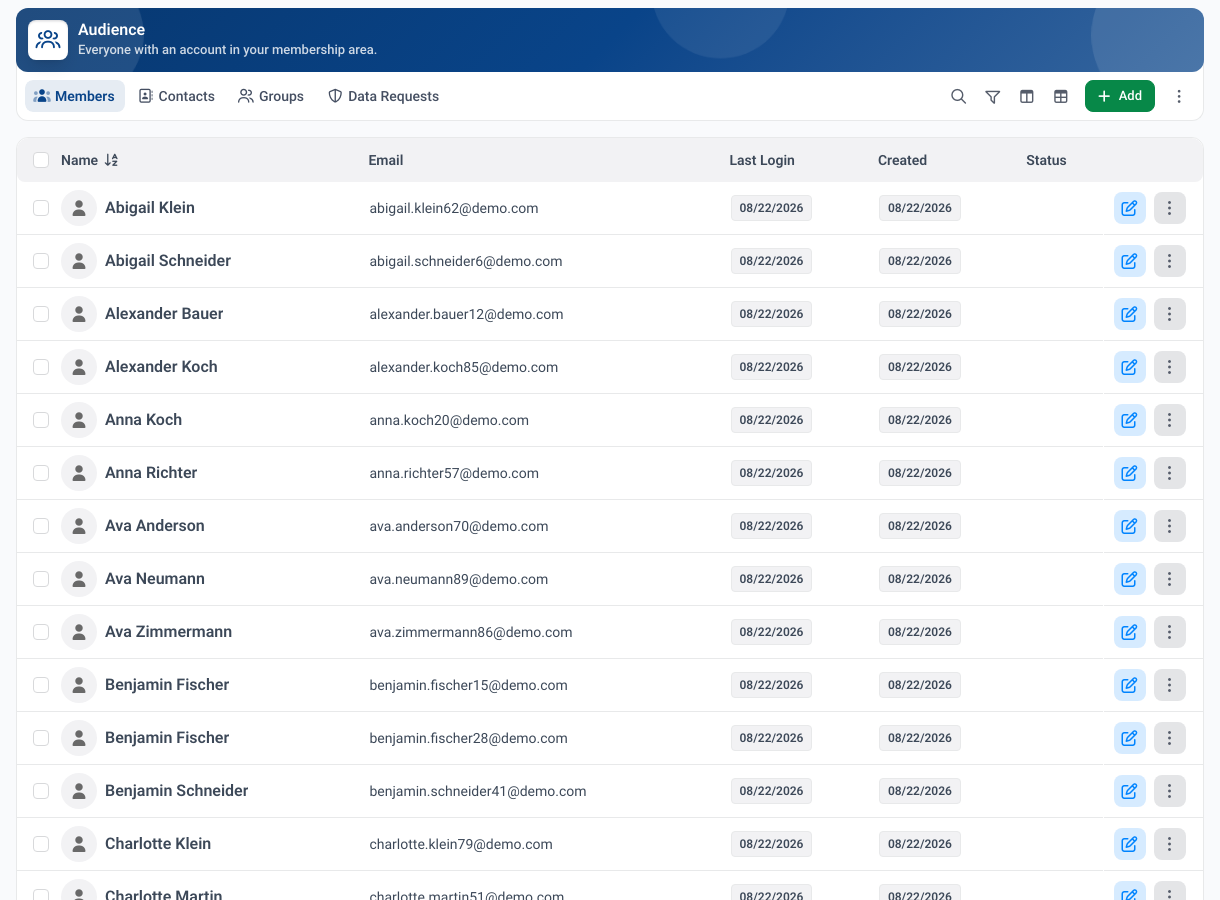The height and width of the screenshot is (900, 1220).
Task: Open more actions for Abigail Klein
Action: tap(1170, 208)
